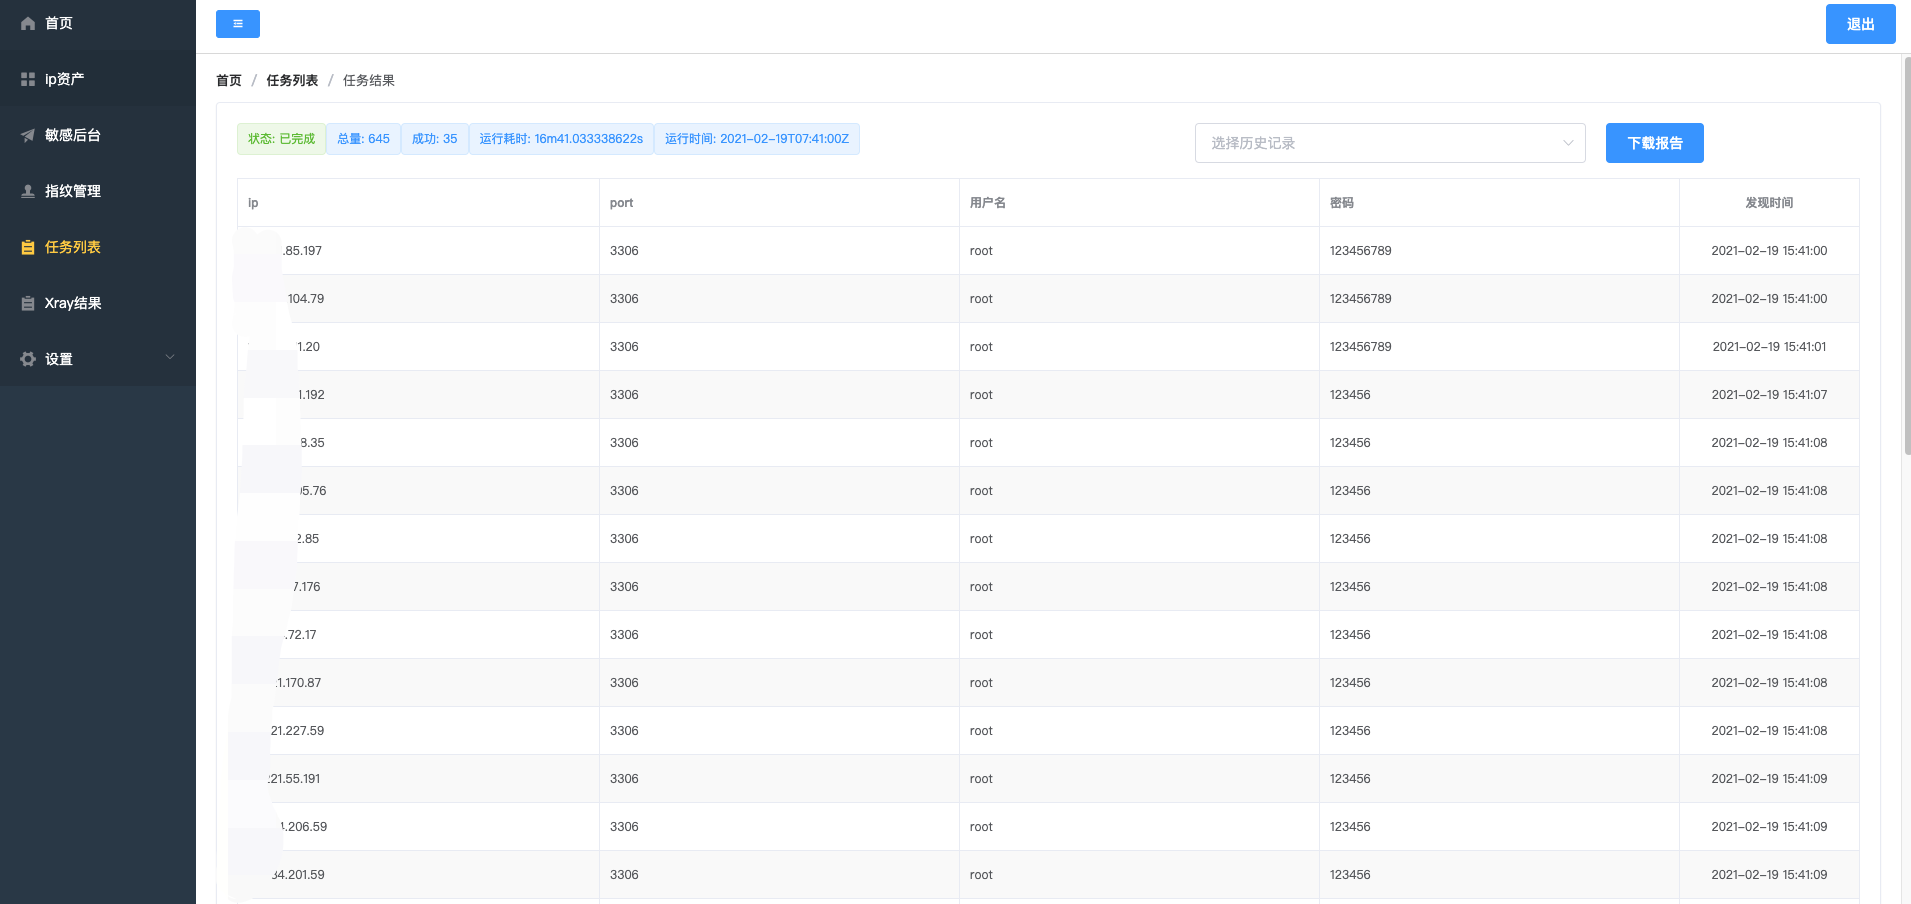Image resolution: width=1911 pixels, height=904 pixels.
Task: Click the 退出 logout button
Action: coord(1860,24)
